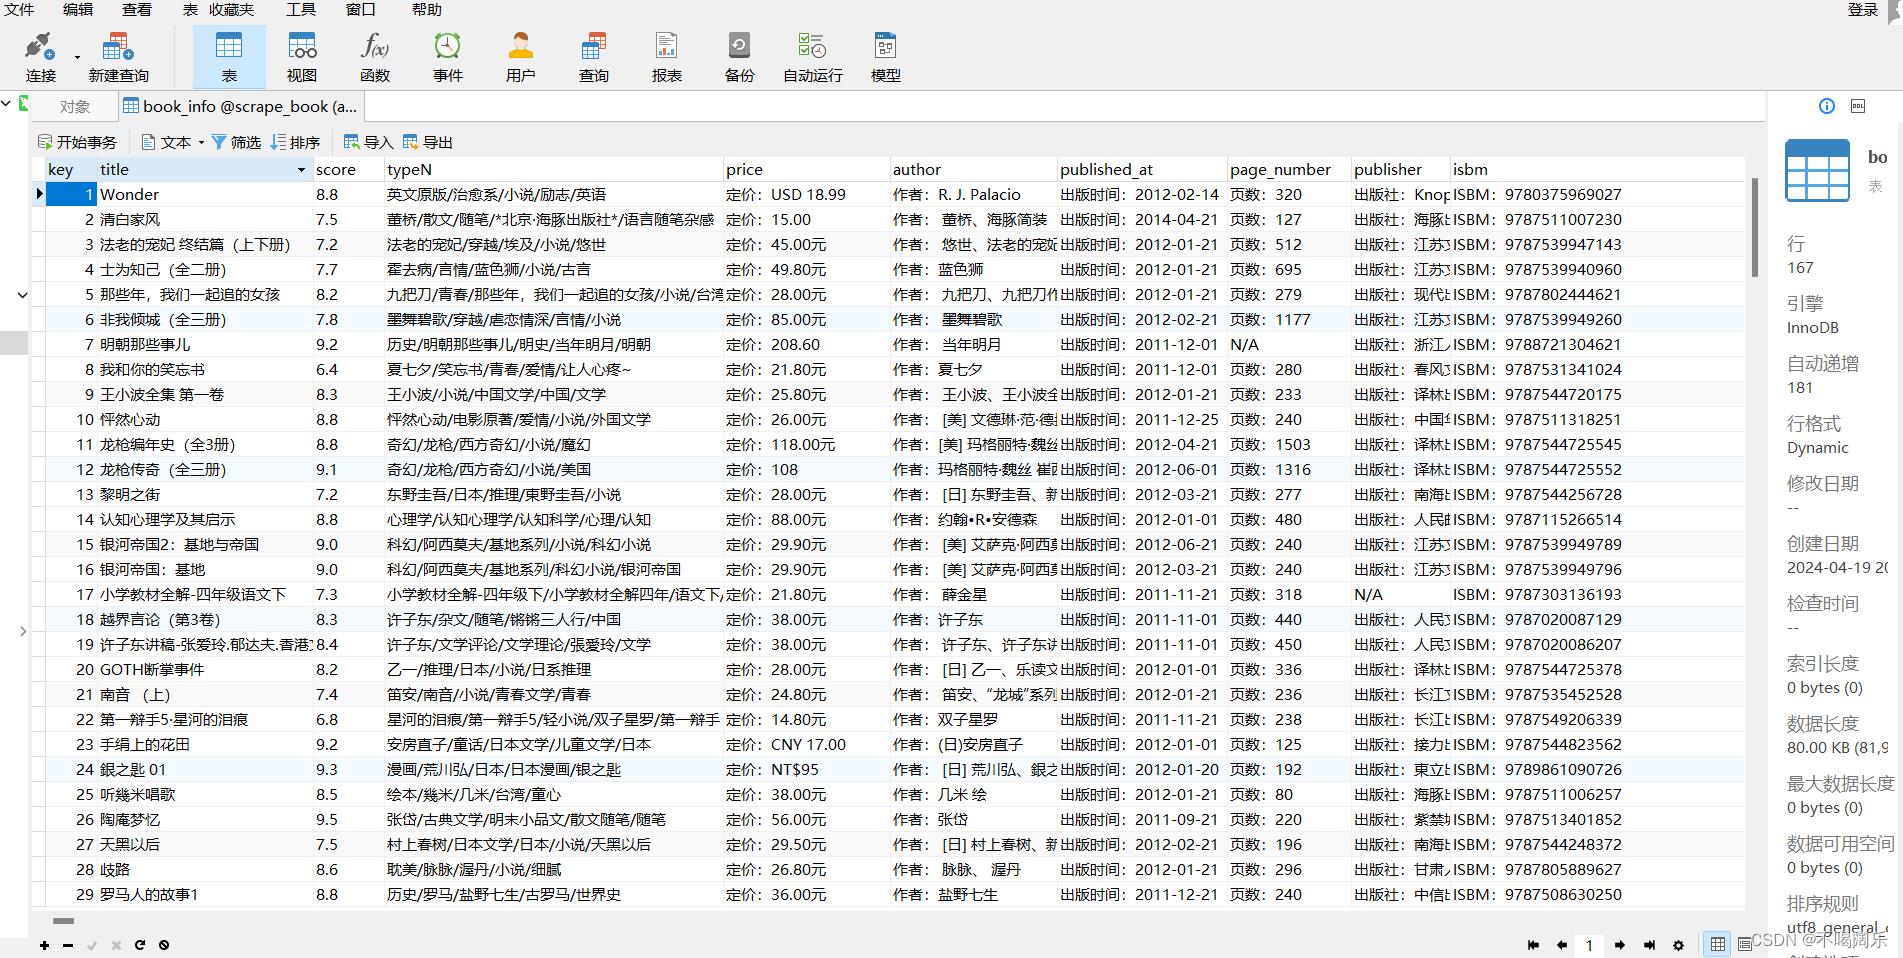The image size is (1903, 958).
Task: Switch to the 对象 objects tab
Action: (74, 106)
